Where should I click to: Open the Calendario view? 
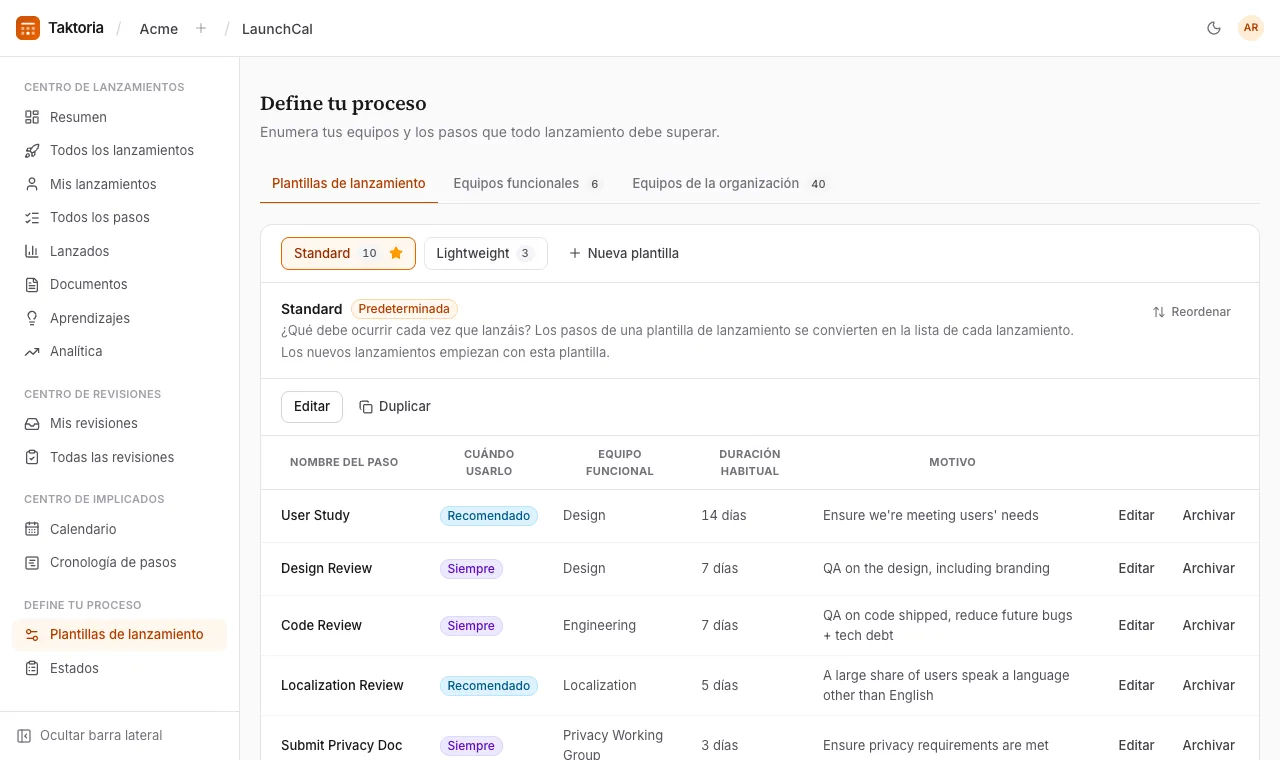click(x=120, y=529)
